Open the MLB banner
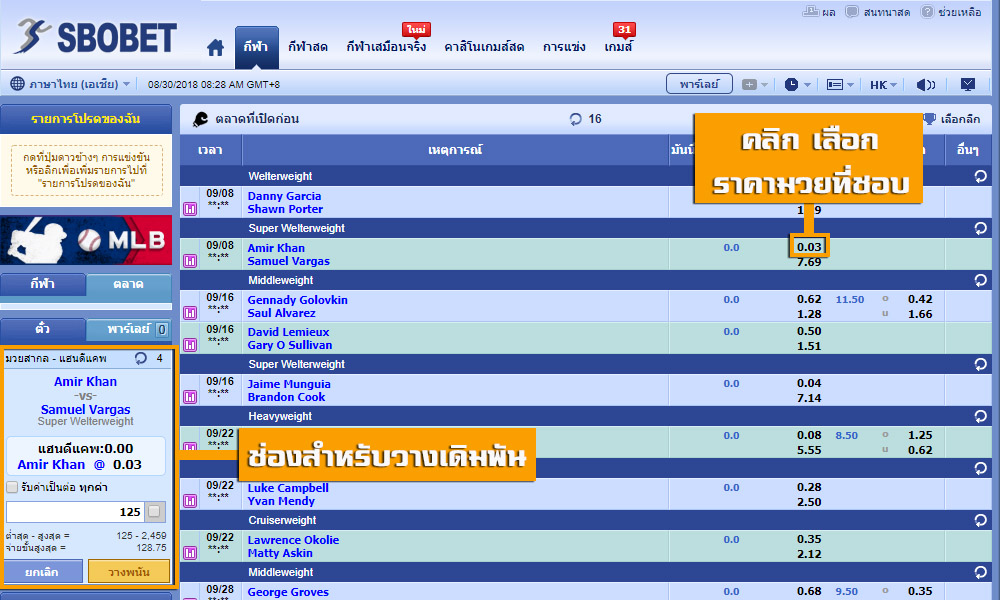The image size is (1000, 600). pyautogui.click(x=86, y=240)
